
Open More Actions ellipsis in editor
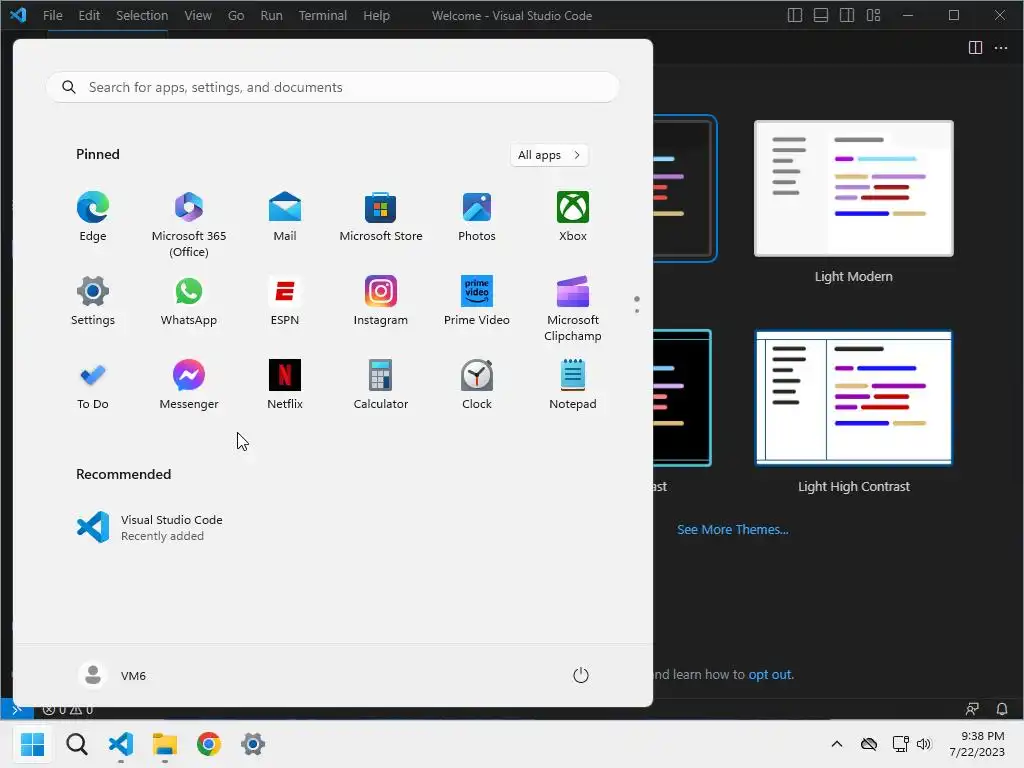pos(1000,48)
